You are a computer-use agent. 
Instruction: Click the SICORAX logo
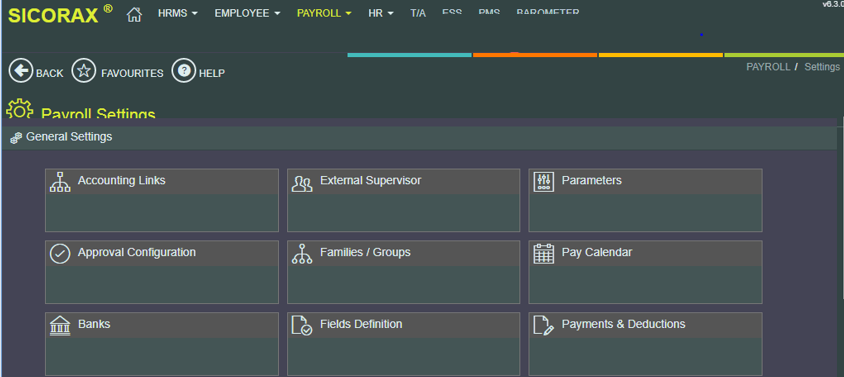[60, 15]
